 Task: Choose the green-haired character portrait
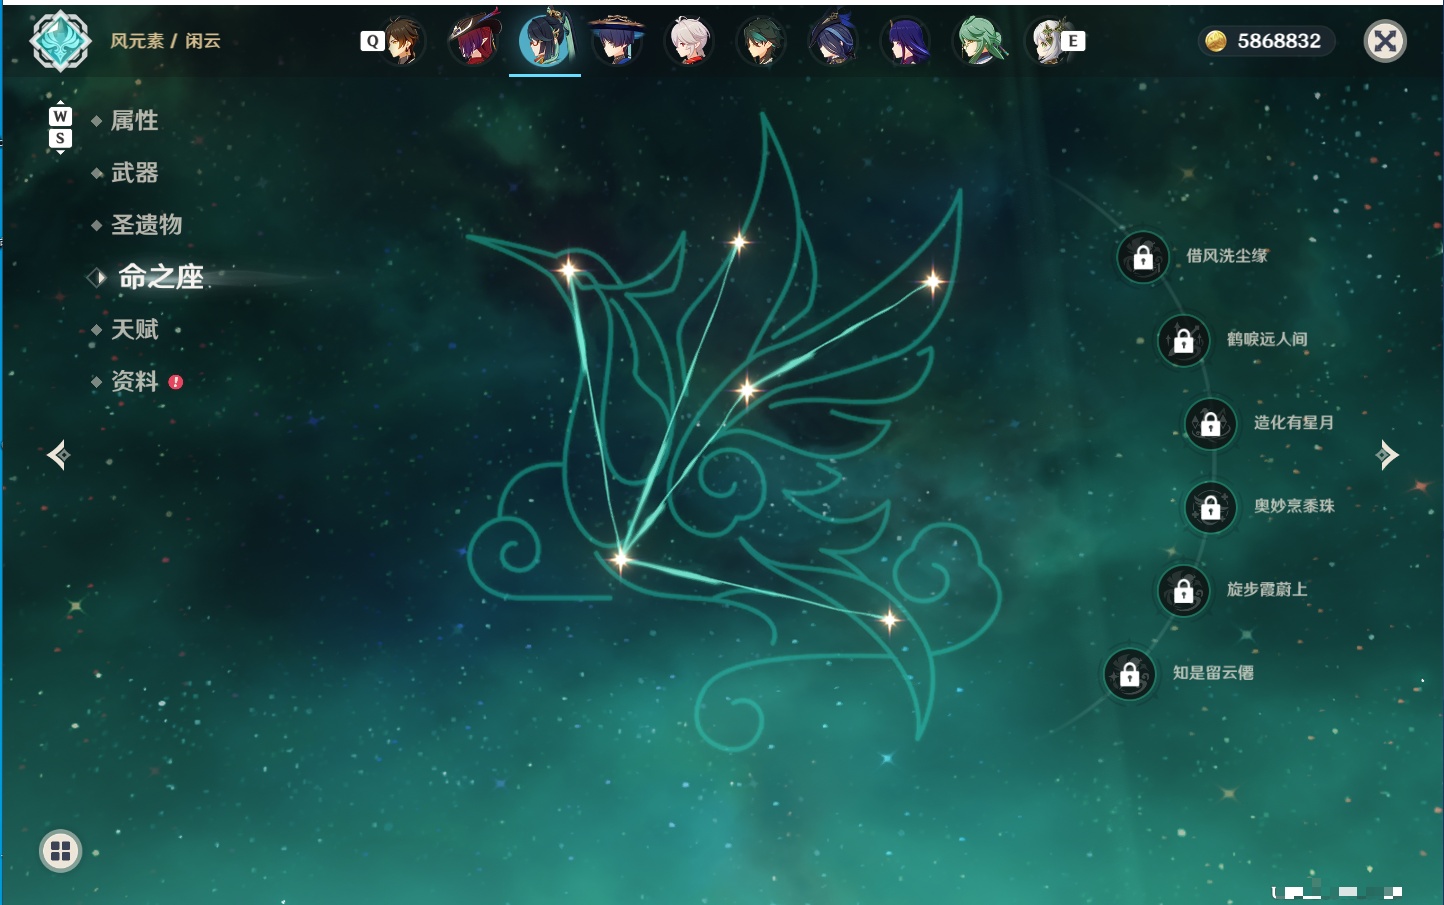[x=978, y=41]
